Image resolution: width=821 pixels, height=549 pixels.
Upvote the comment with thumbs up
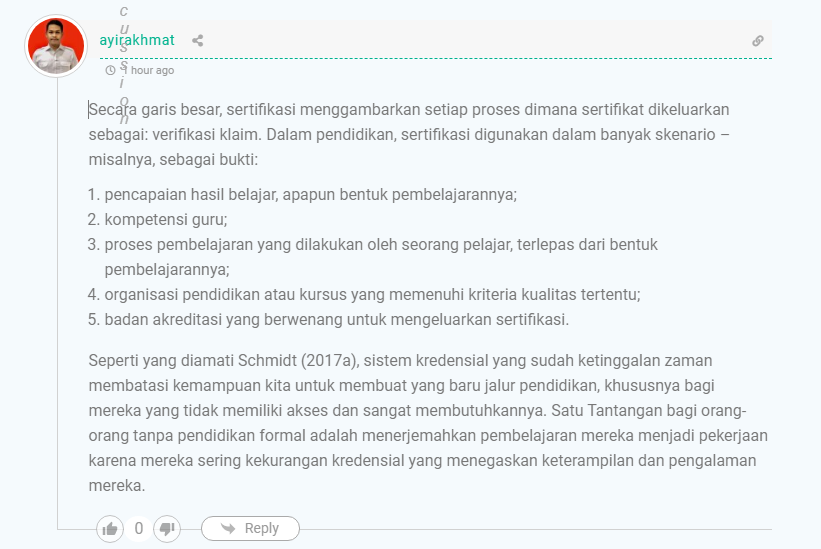pyautogui.click(x=110, y=529)
